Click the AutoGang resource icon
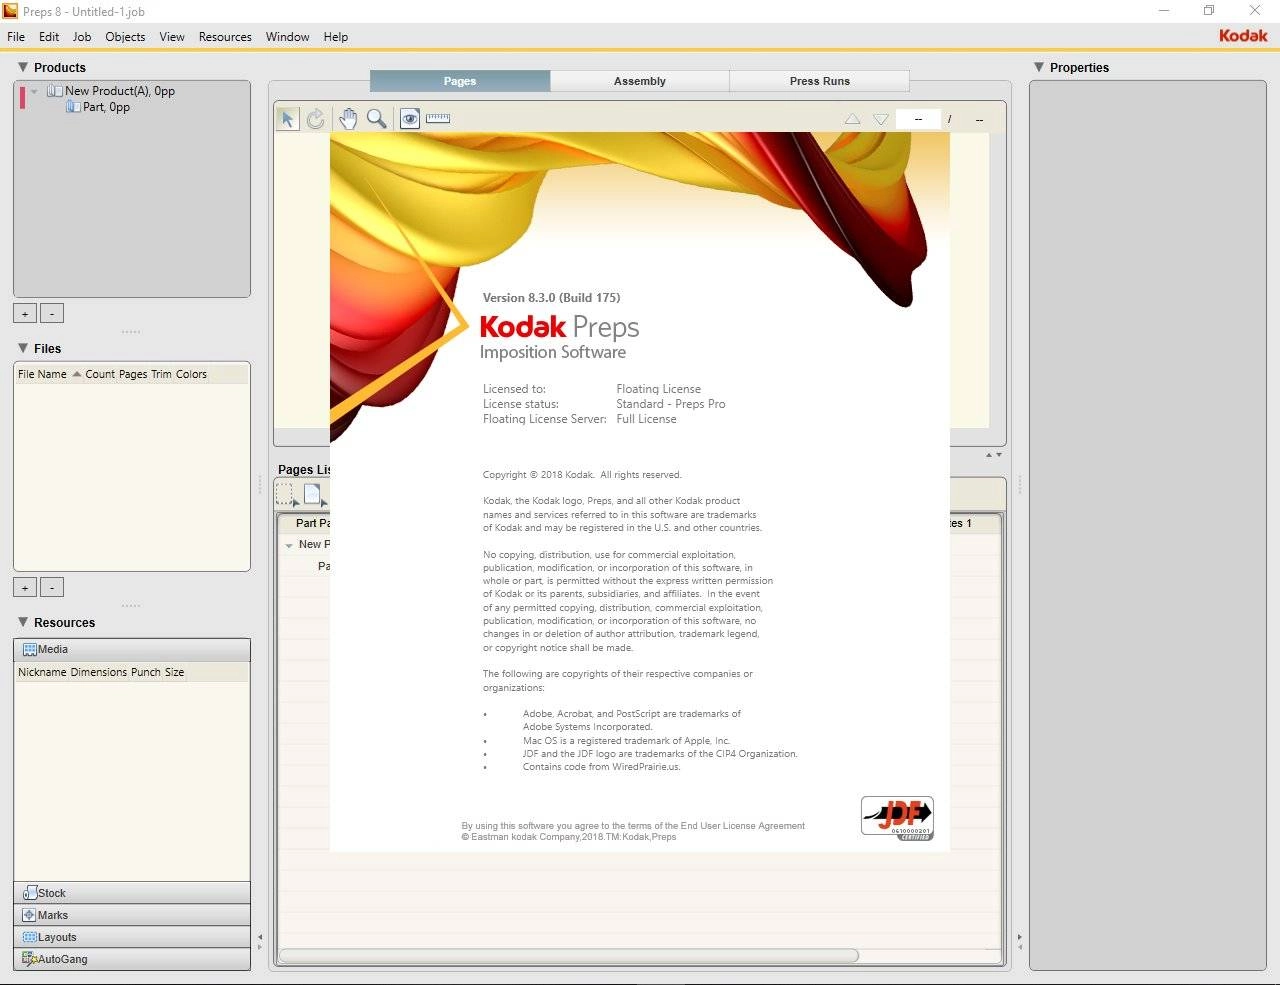 (x=30, y=959)
